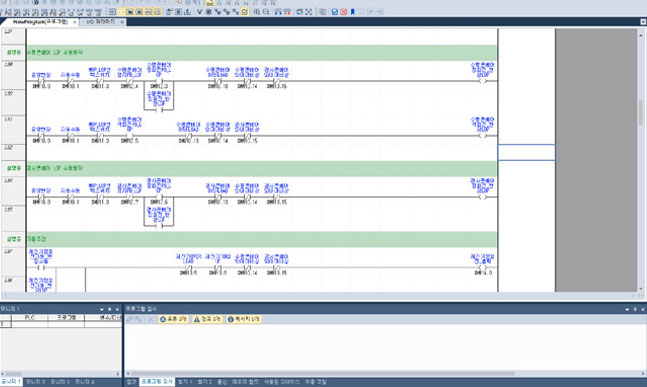Click the V-shaped toolbar icon
647x387 pixels.
(199, 12)
